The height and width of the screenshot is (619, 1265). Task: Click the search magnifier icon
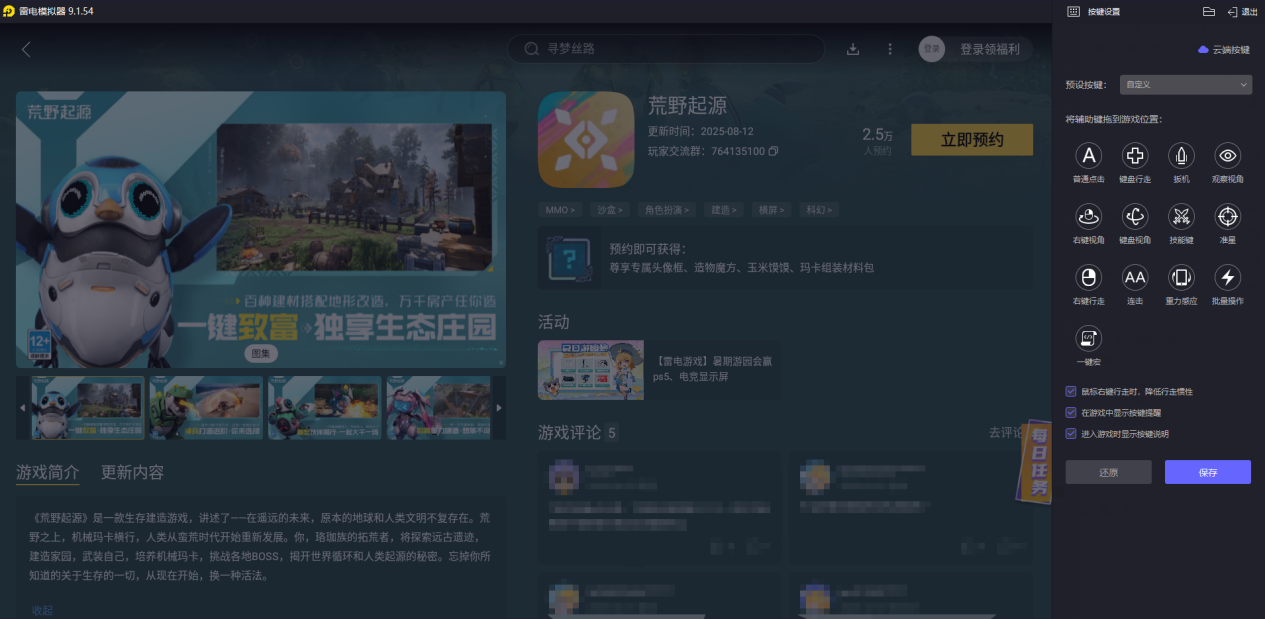(x=532, y=49)
